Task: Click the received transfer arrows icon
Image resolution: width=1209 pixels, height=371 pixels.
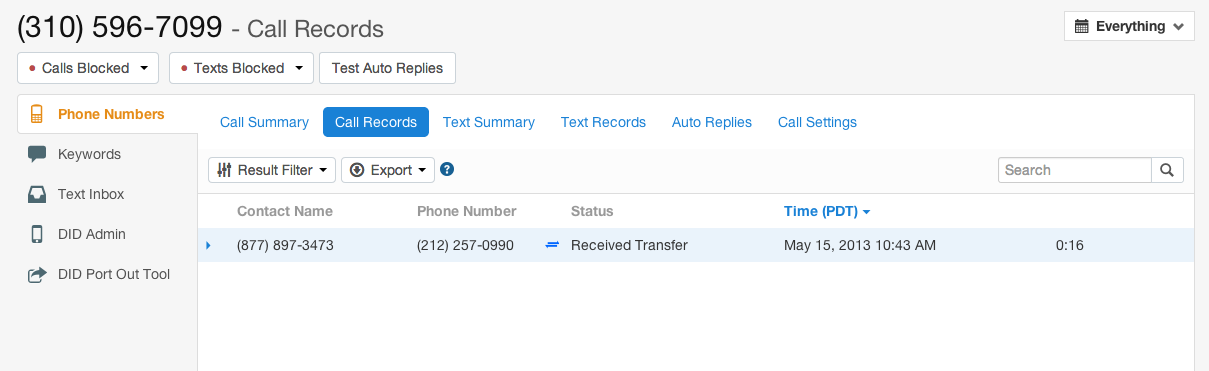Action: click(552, 245)
